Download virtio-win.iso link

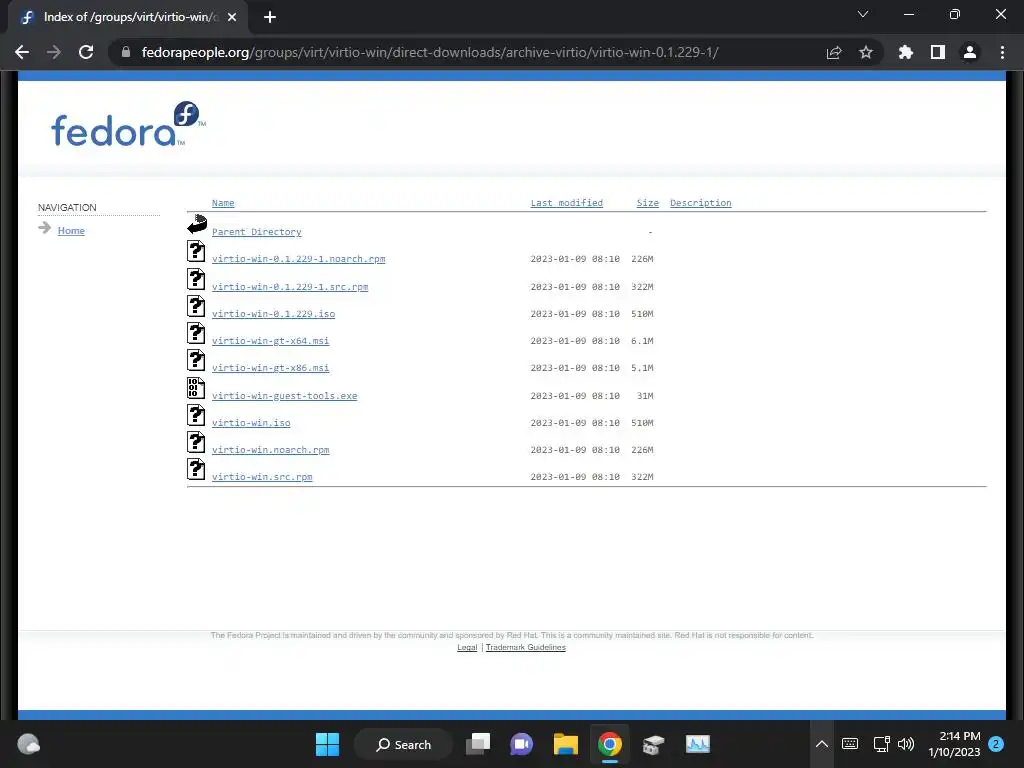tap(251, 423)
